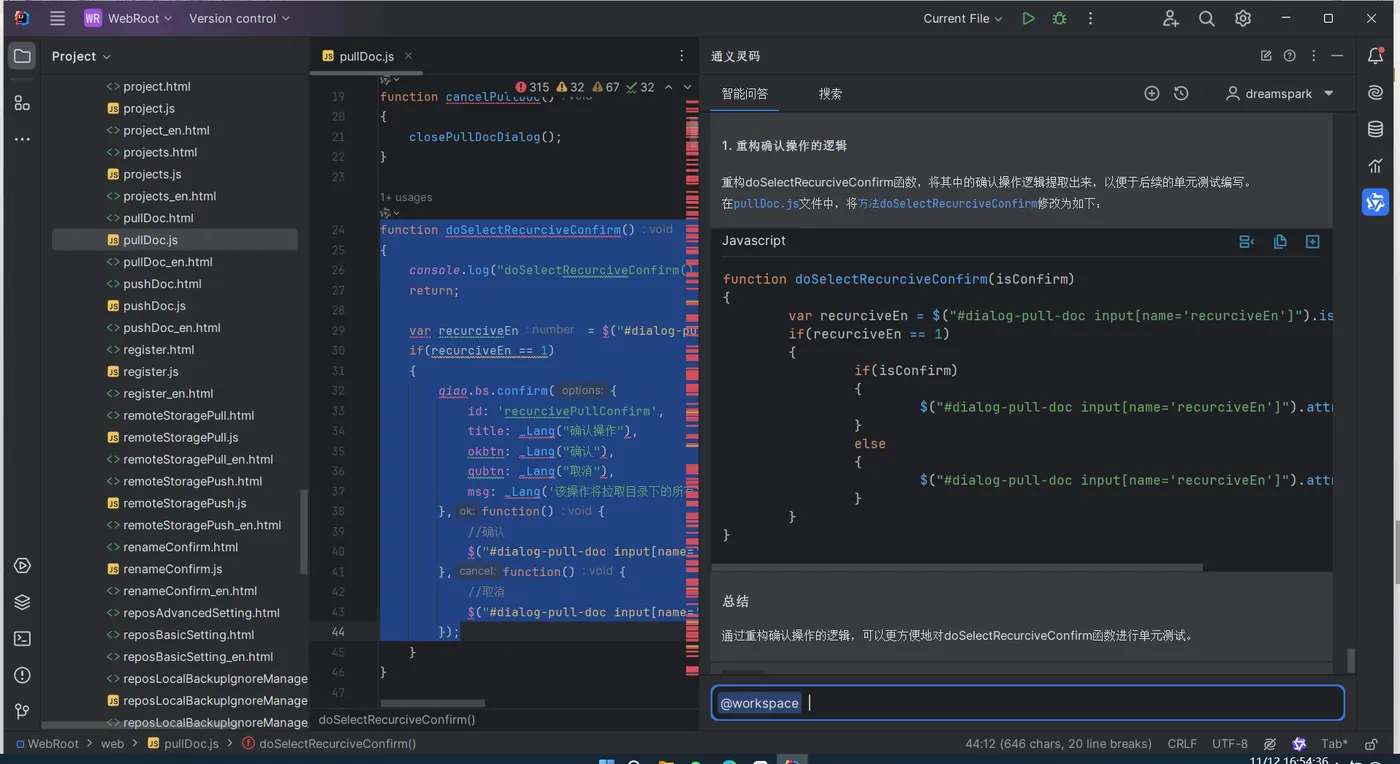Click the code block horizontal scrollbar in chat
This screenshot has width=1400, height=764.
pyautogui.click(x=958, y=567)
